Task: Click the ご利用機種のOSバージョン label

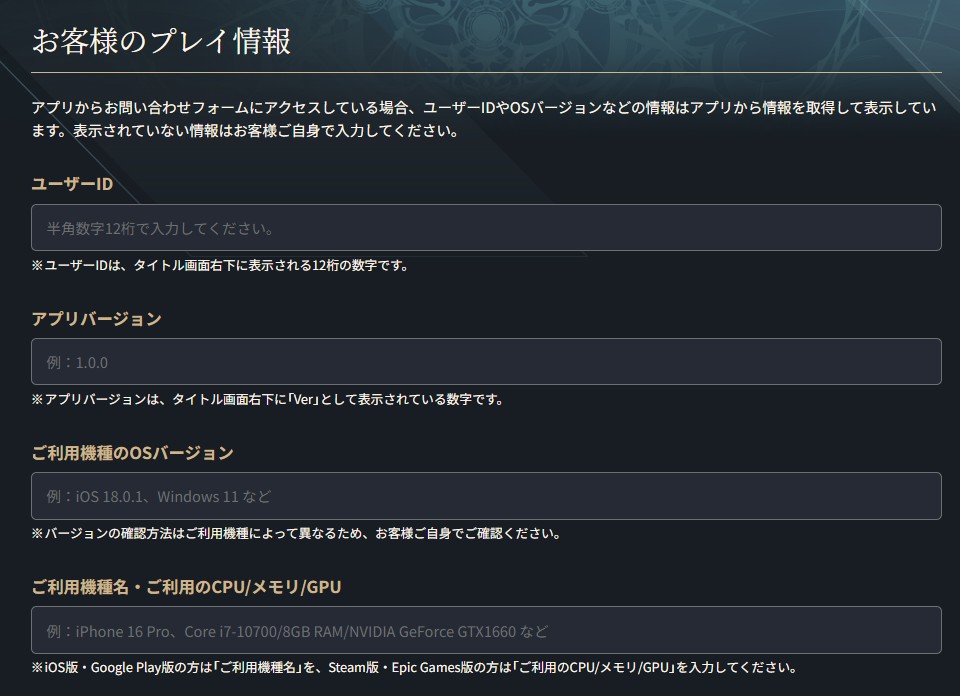Action: 133,453
